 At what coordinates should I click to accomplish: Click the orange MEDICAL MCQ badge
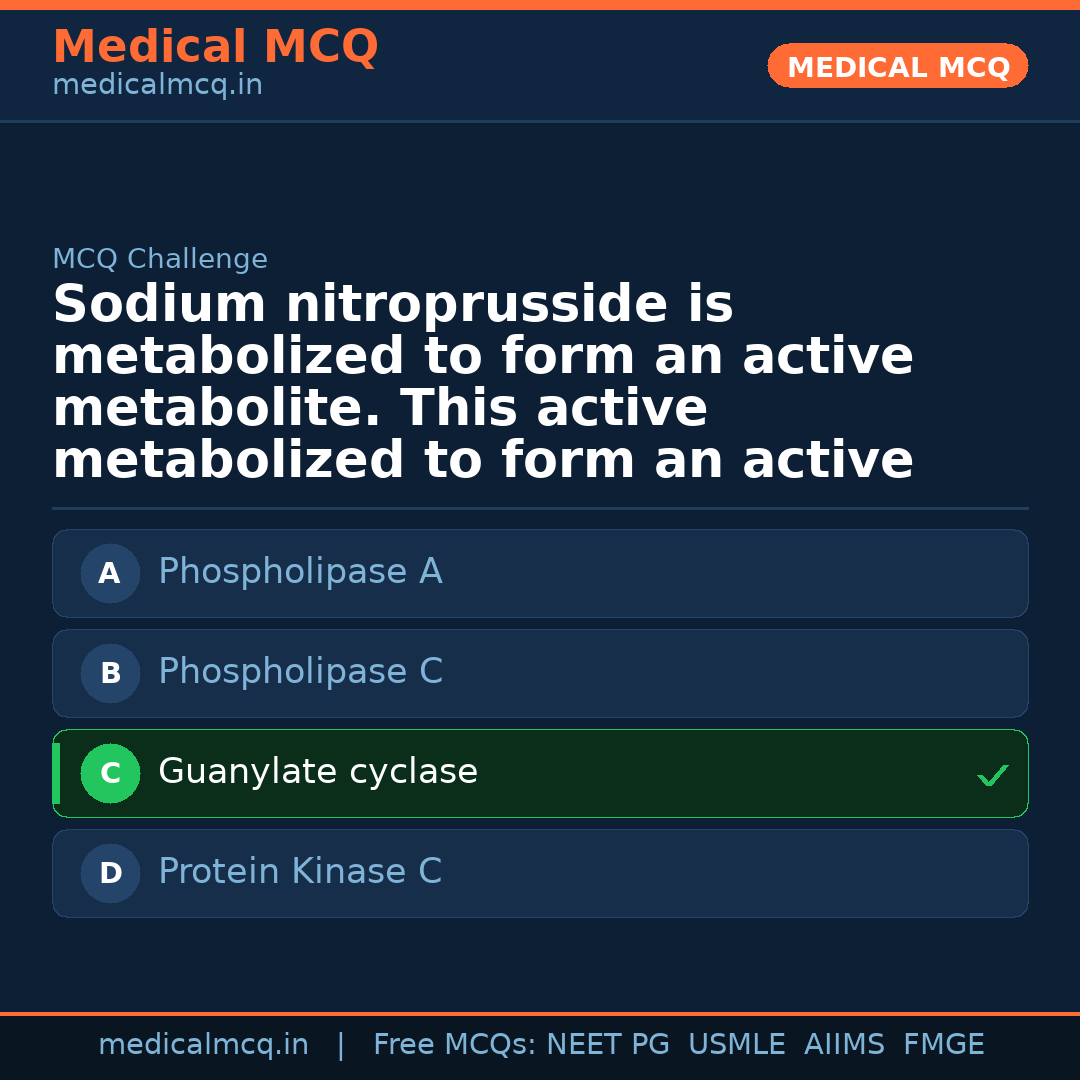click(898, 66)
